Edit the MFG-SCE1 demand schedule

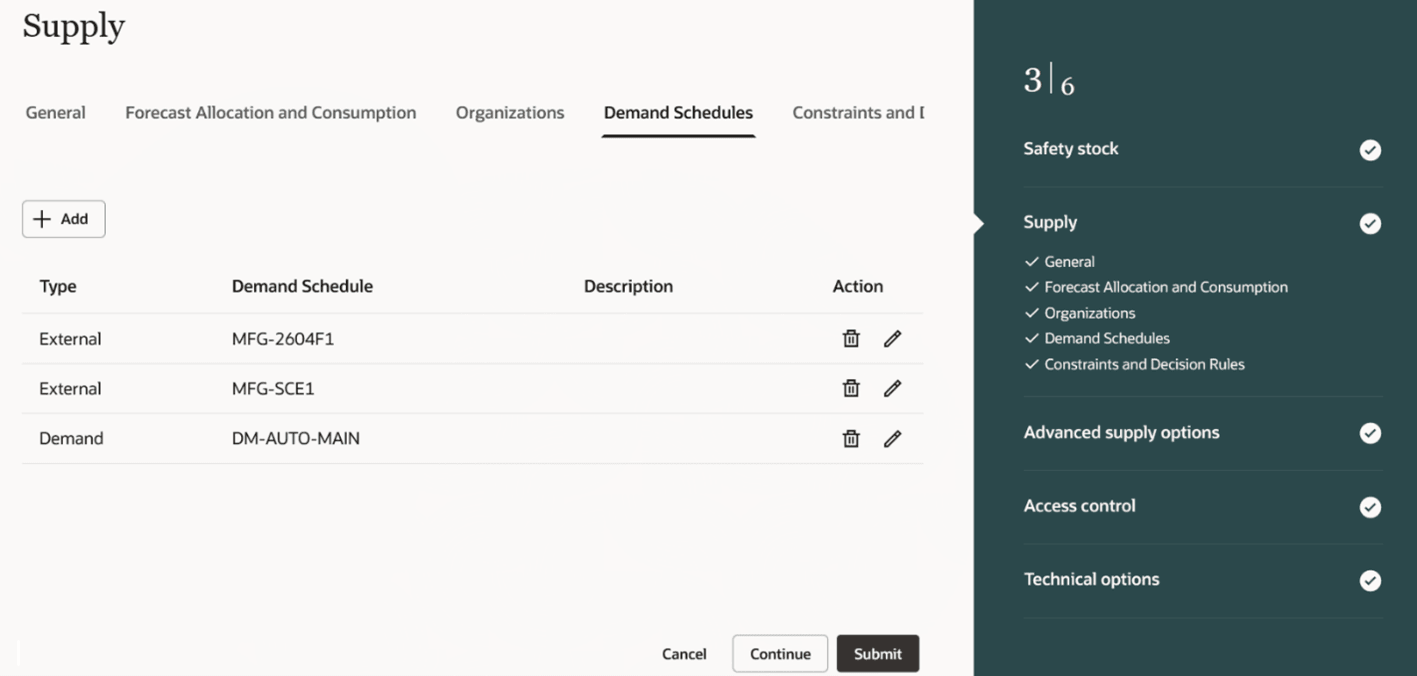tap(892, 388)
